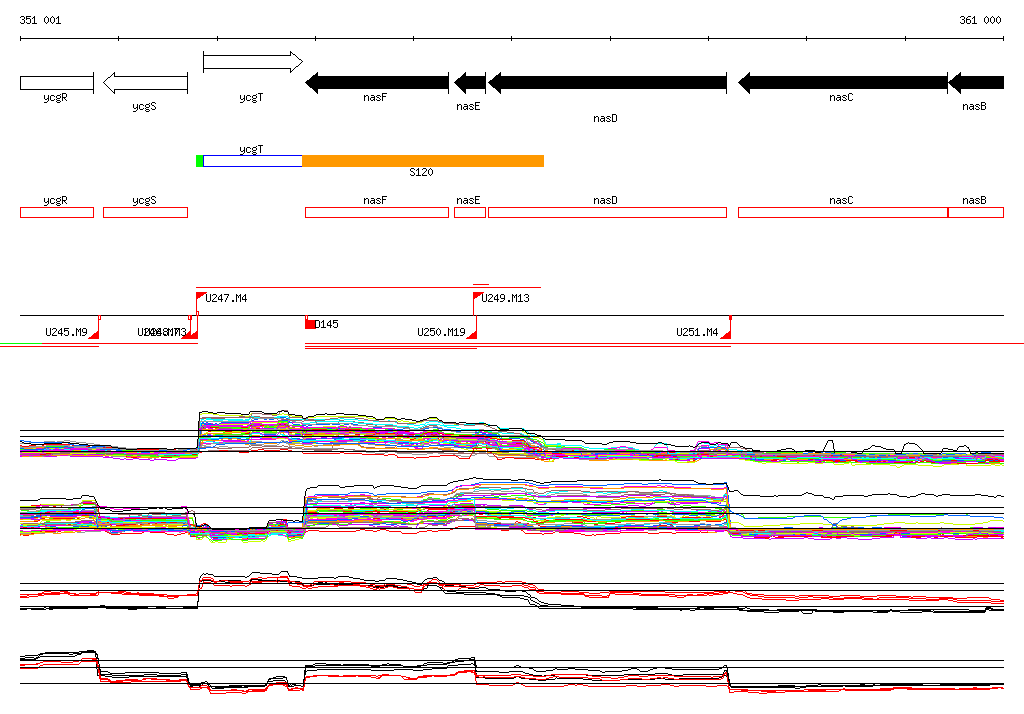Click the long black nasD gene arrow
Image resolution: width=1024 pixels, height=714 pixels.
click(607, 83)
